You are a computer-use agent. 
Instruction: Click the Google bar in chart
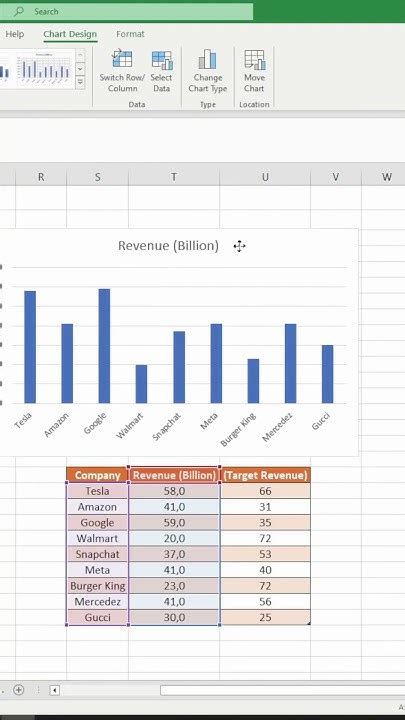pos(104,346)
